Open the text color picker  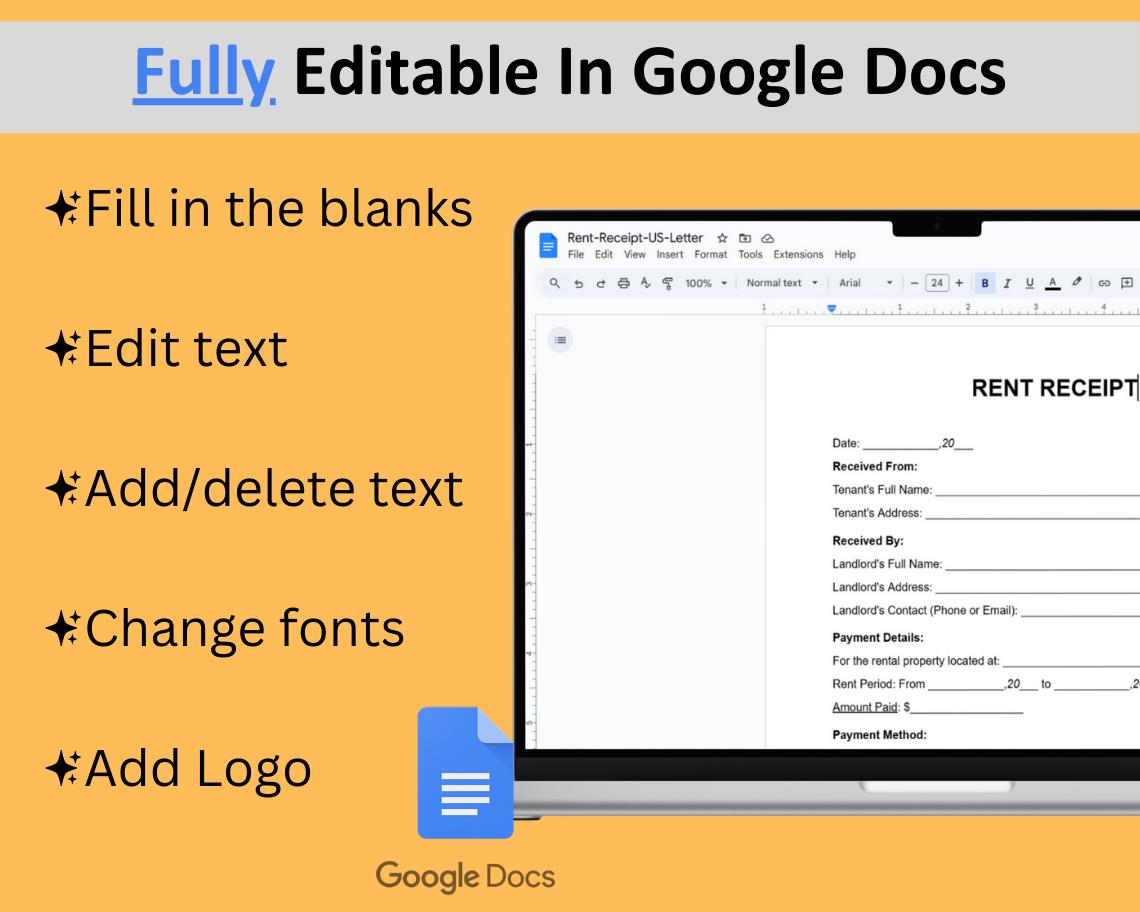point(1052,283)
